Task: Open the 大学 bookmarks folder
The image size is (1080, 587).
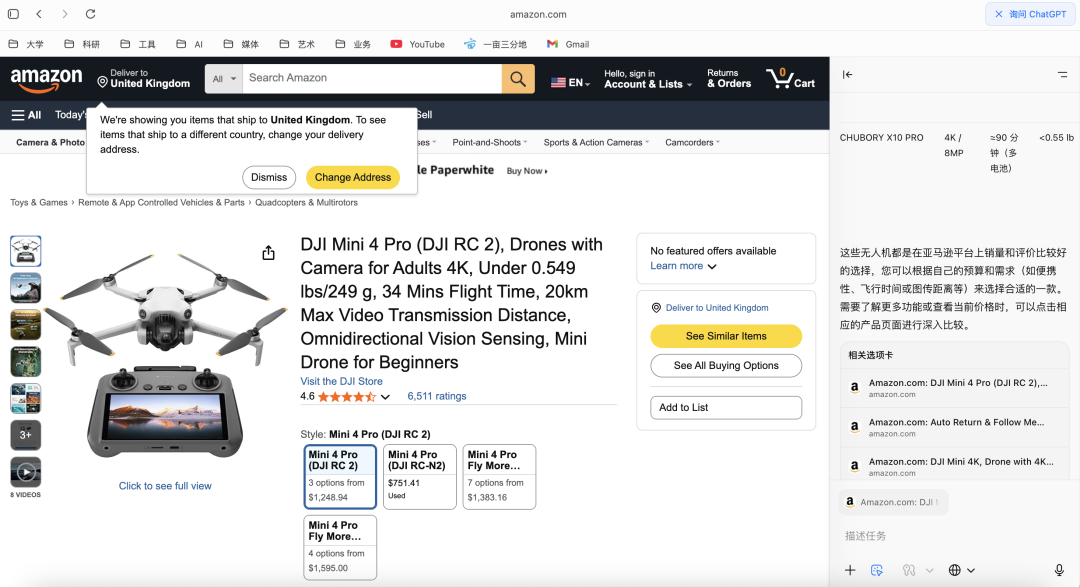Action: 26,44
